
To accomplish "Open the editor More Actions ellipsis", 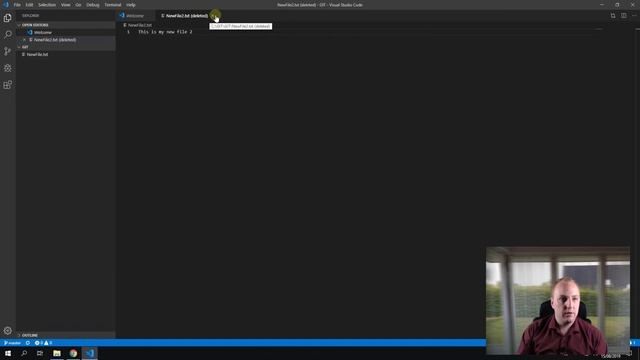I will coord(634,16).
